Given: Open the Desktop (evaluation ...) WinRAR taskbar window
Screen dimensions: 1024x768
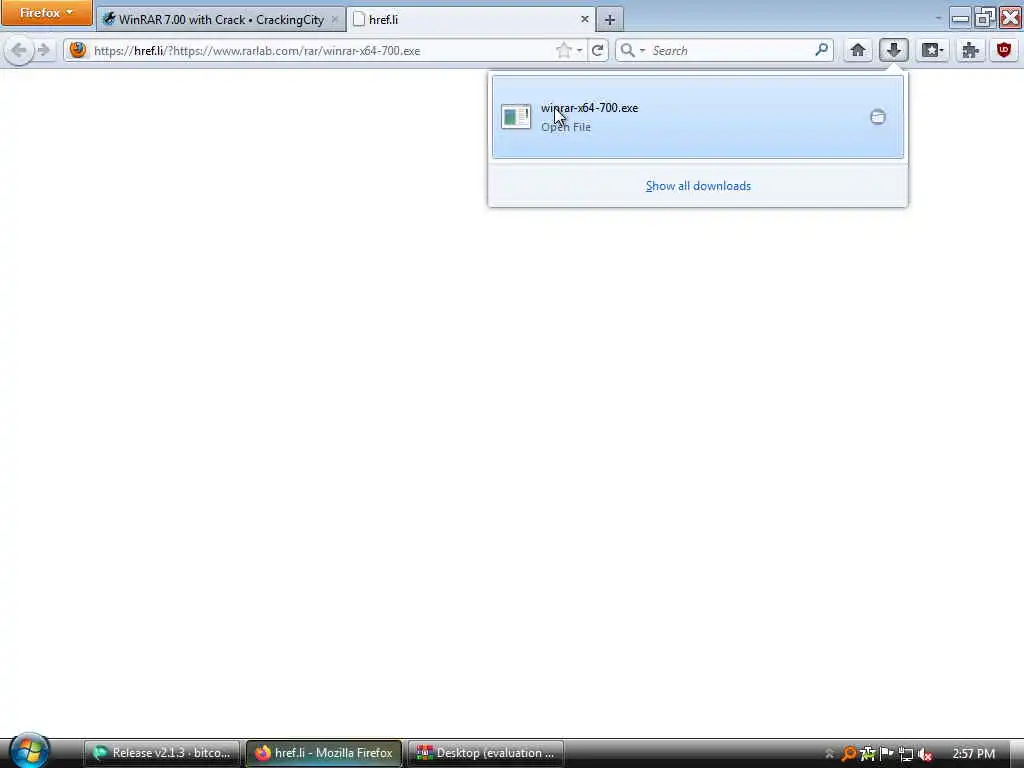Looking at the screenshot, I should coord(486,753).
